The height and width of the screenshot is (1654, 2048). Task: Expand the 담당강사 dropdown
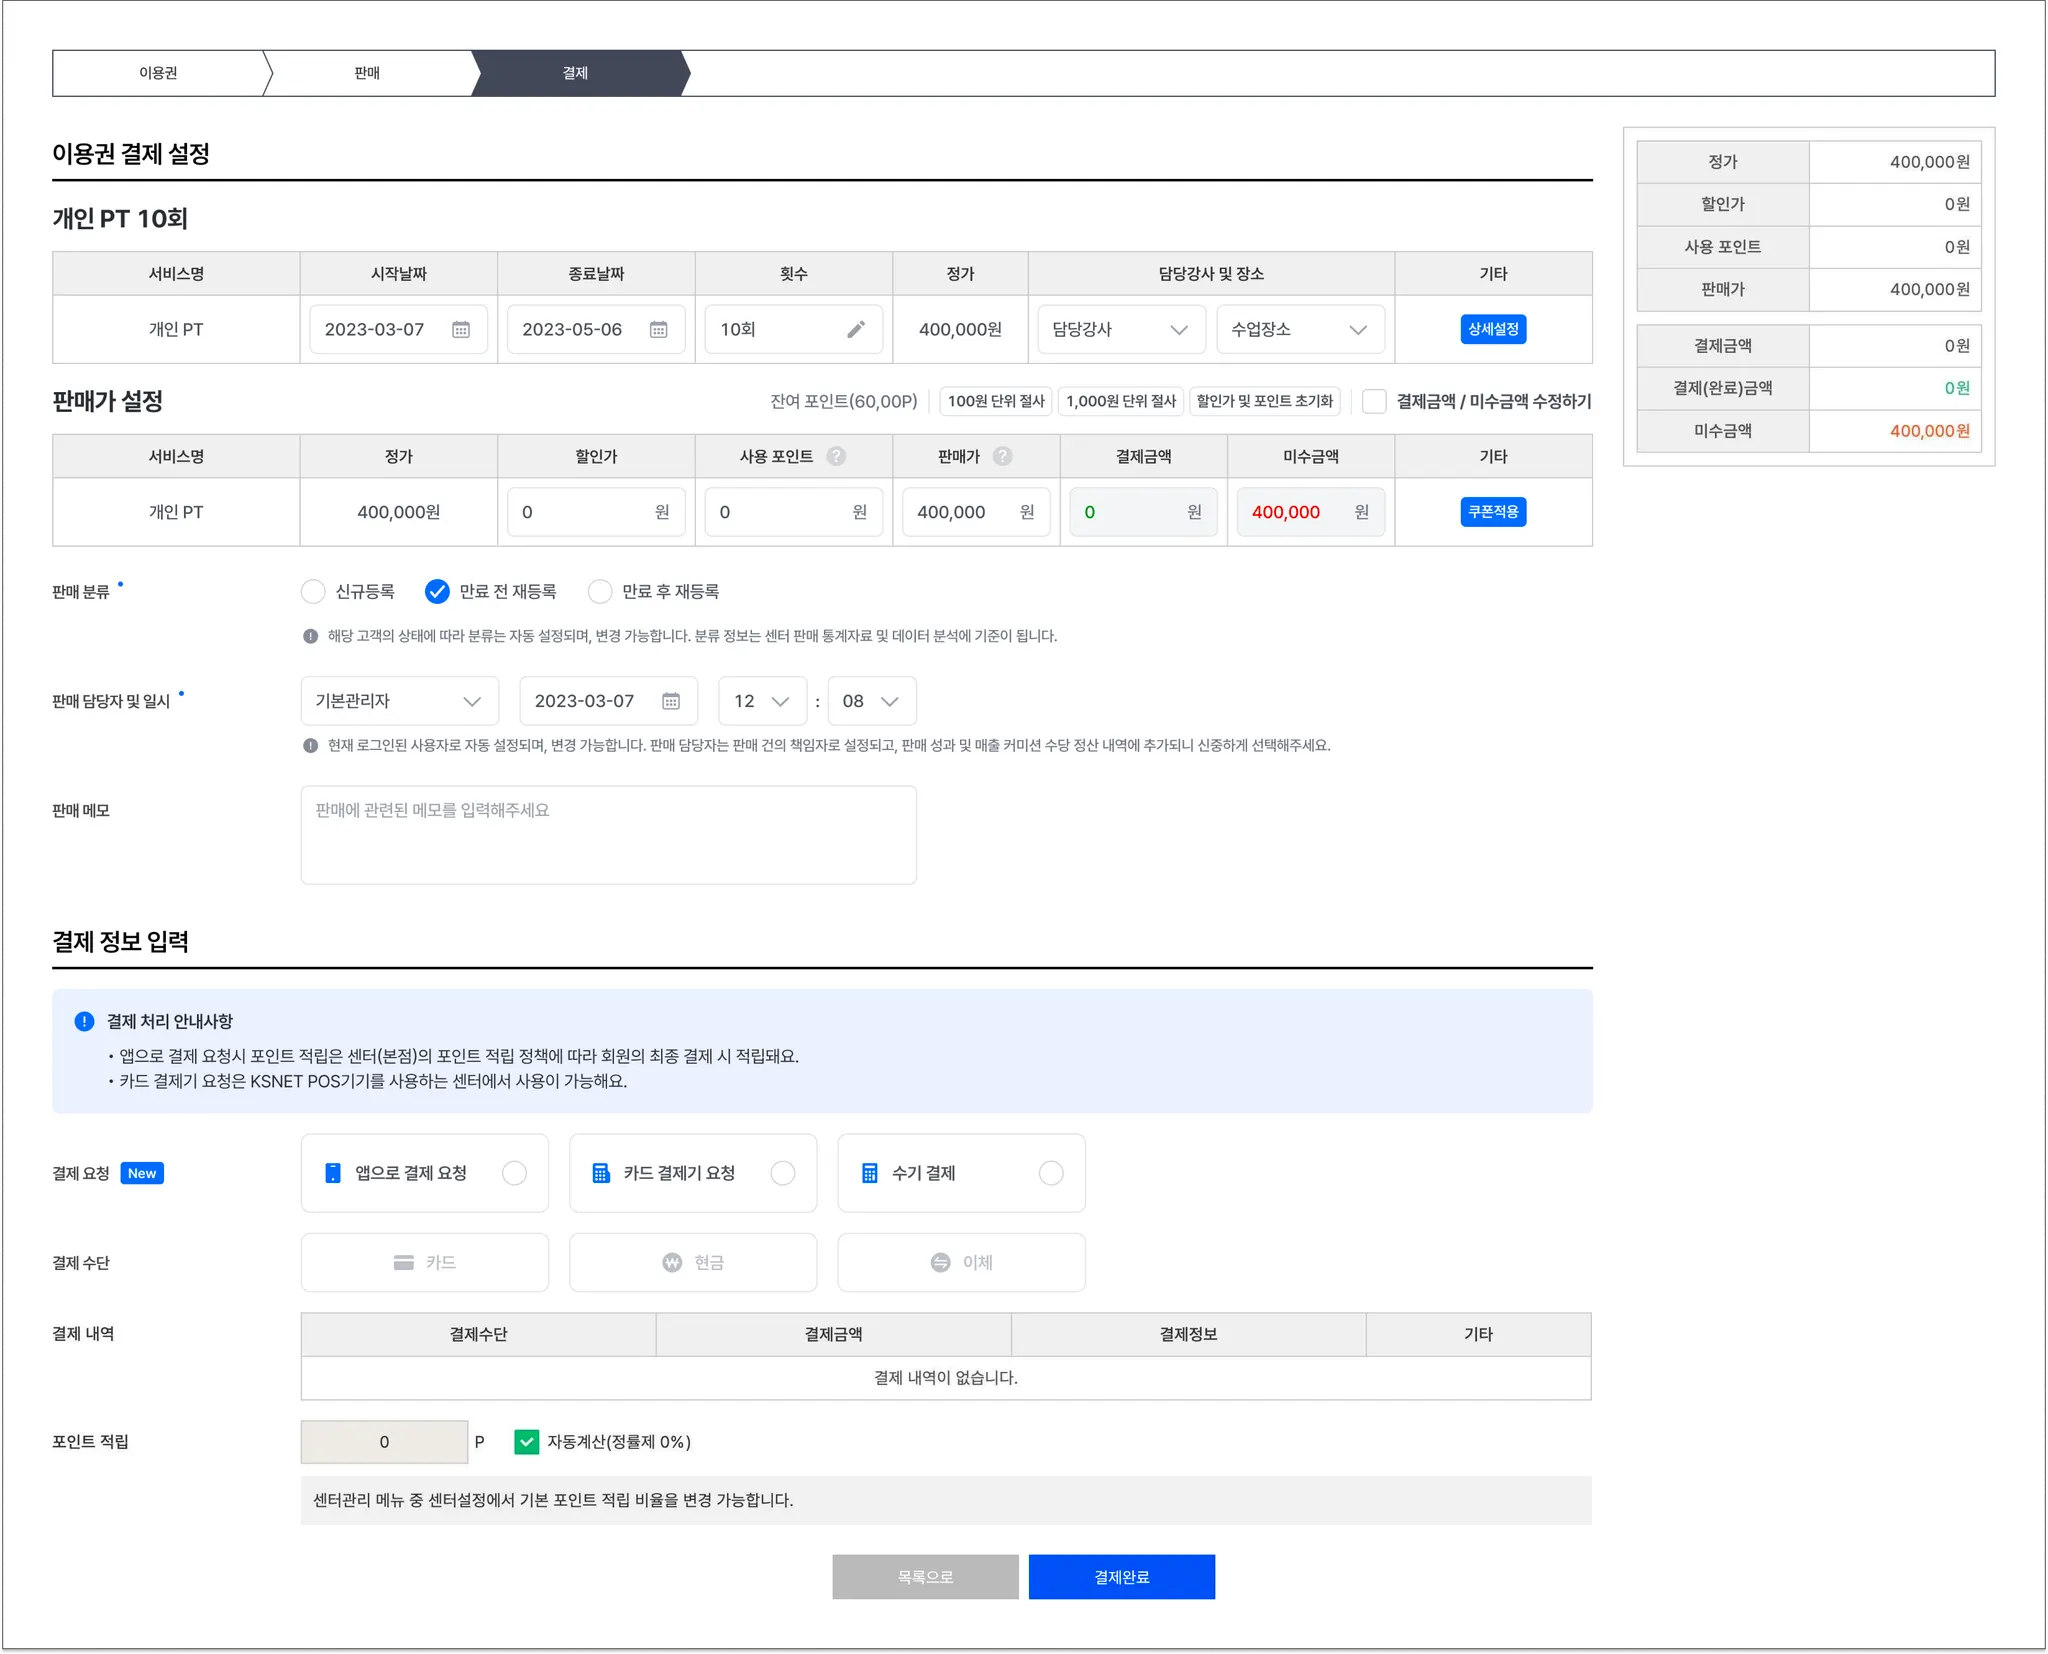pos(1120,330)
